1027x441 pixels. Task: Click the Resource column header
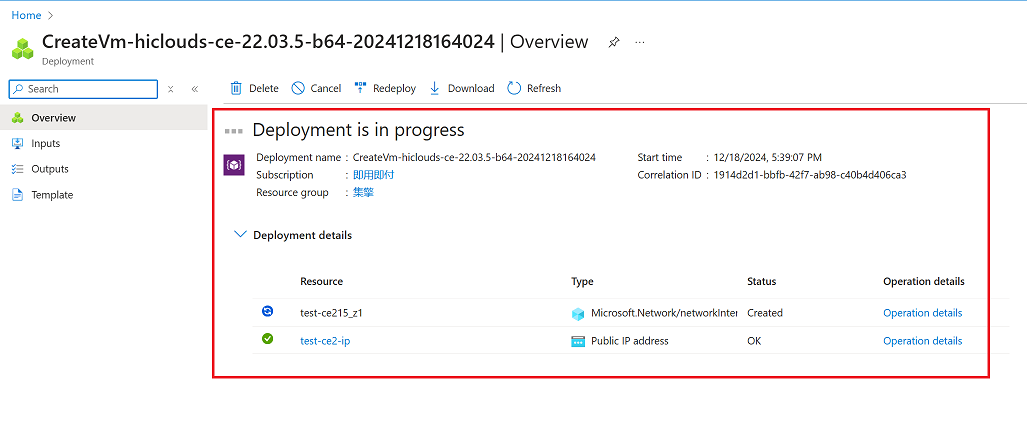tap(322, 281)
